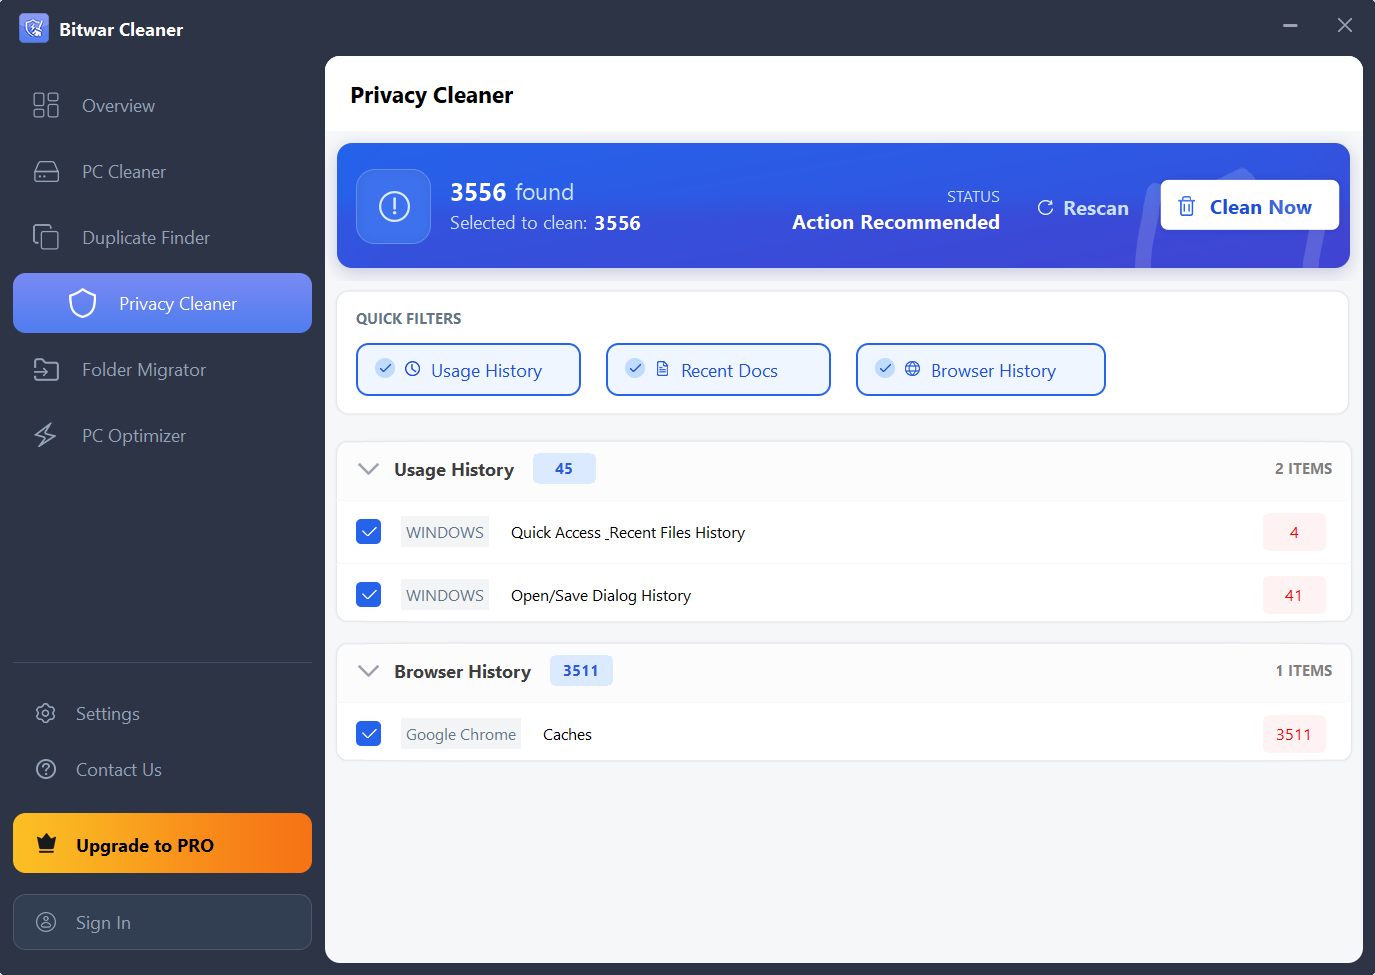This screenshot has height=975, width=1375.
Task: Click the 2 ITEMS label in Usage History
Action: click(1303, 468)
